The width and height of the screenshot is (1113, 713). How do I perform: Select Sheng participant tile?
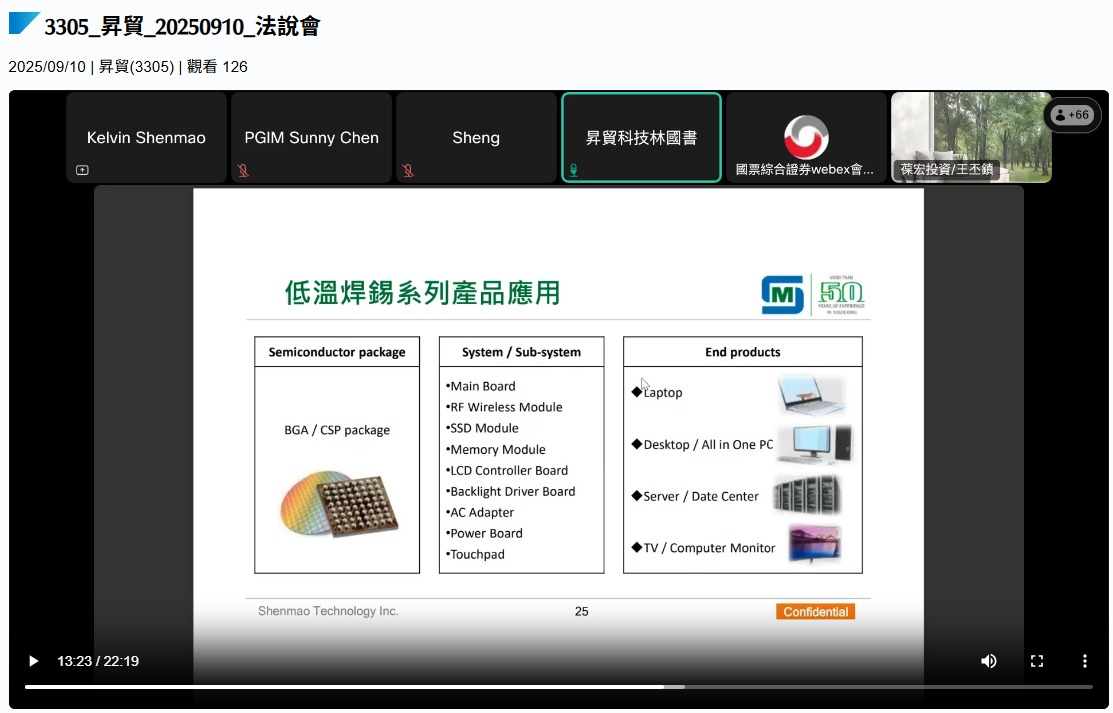(x=476, y=137)
